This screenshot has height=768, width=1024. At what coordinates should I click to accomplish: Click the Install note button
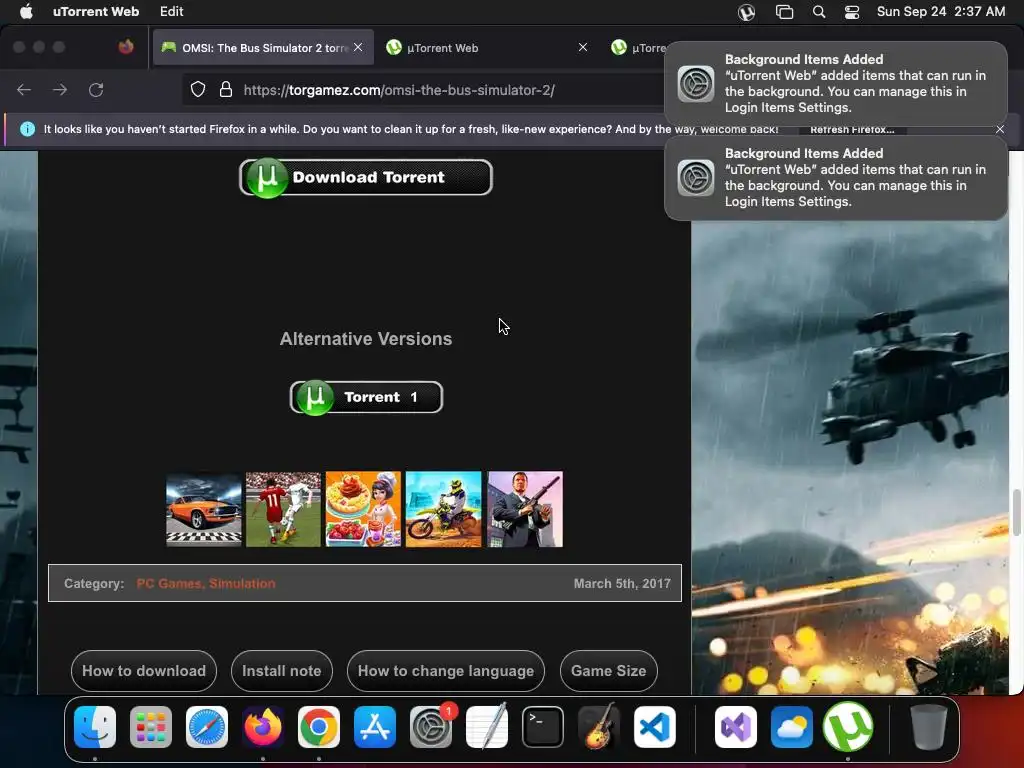tap(281, 671)
